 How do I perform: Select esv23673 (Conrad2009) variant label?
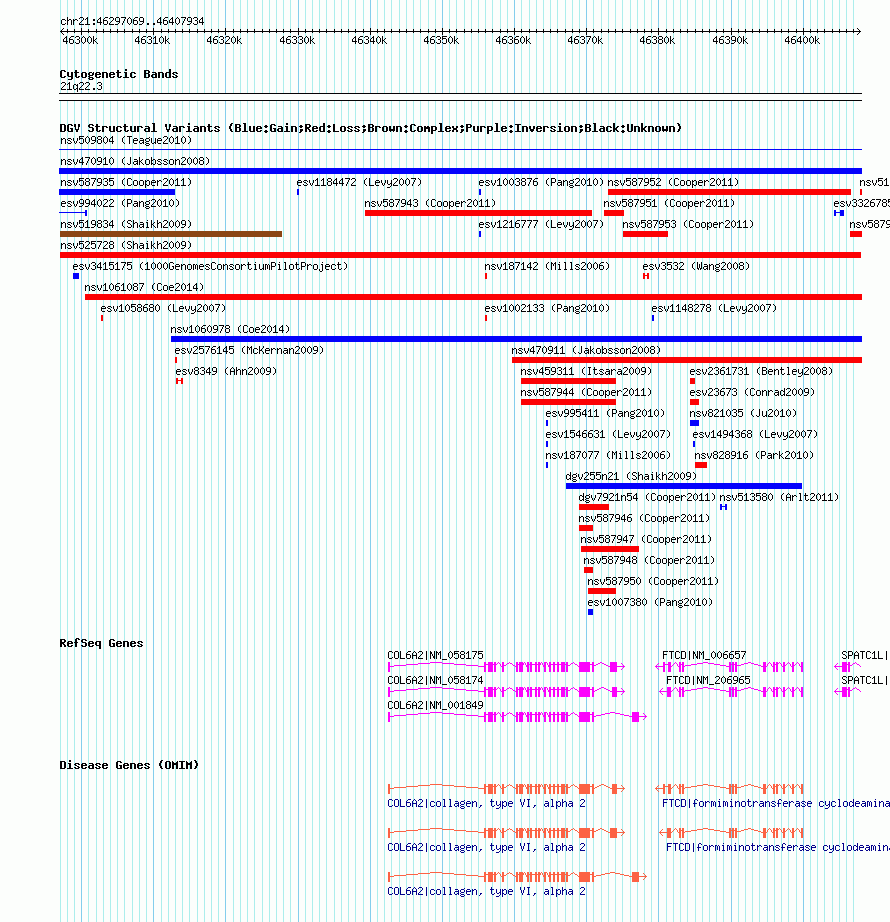pos(752,392)
